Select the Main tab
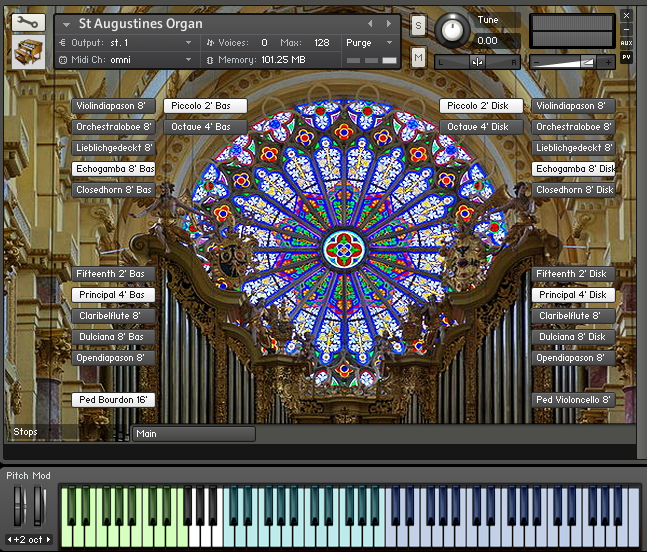This screenshot has height=552, width=647. [x=194, y=434]
